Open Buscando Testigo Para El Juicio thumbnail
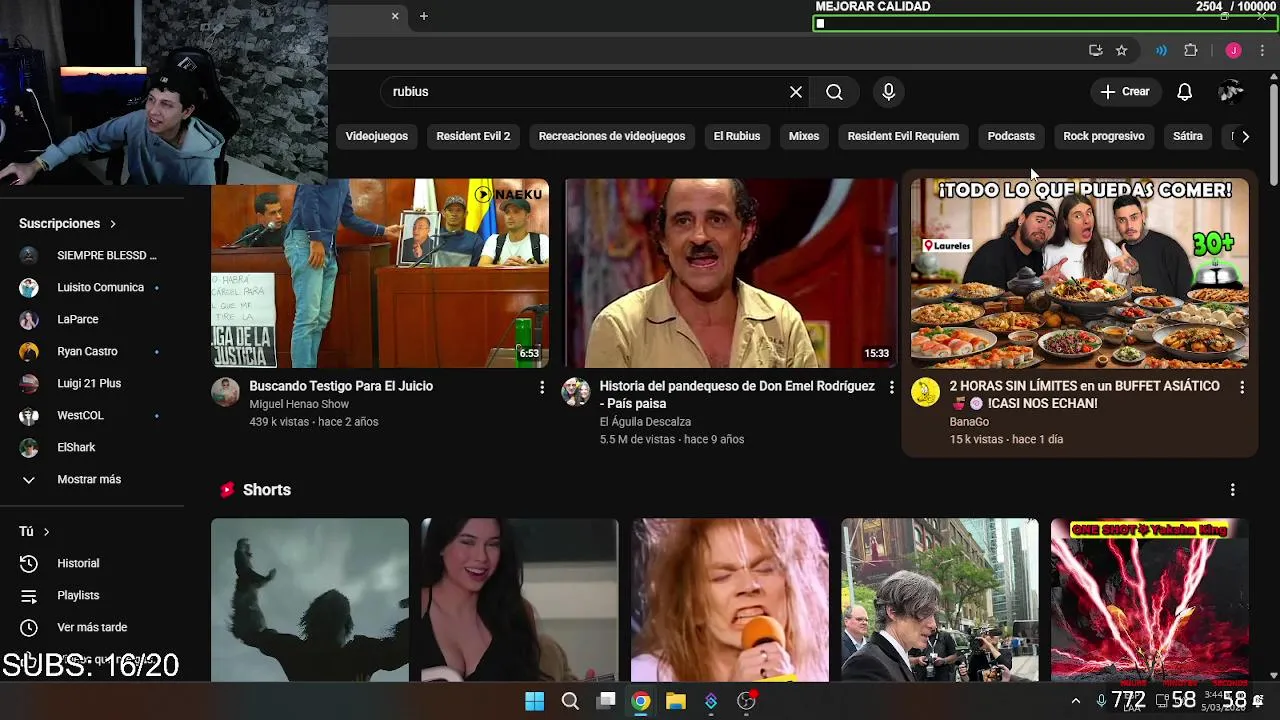The width and height of the screenshot is (1280, 720). [380, 273]
